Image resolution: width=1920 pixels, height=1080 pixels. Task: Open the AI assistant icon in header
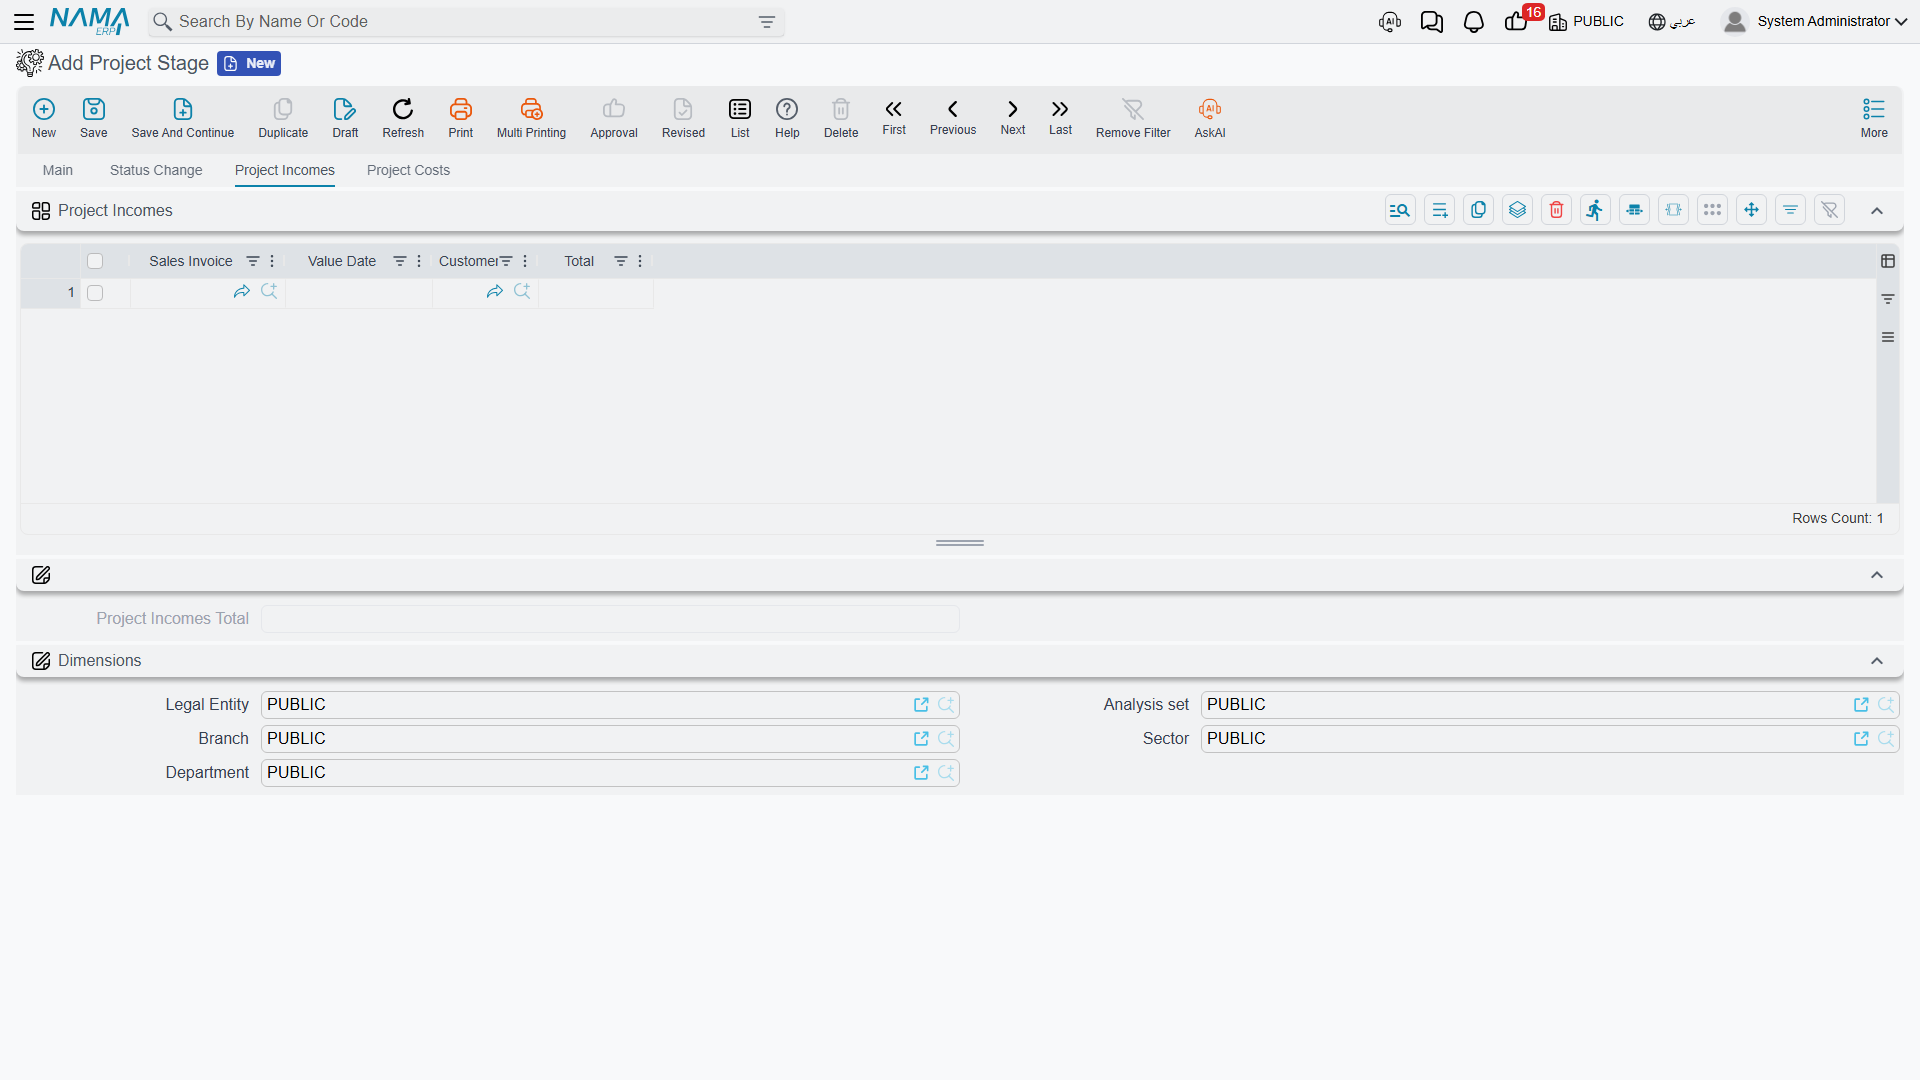(x=1389, y=22)
